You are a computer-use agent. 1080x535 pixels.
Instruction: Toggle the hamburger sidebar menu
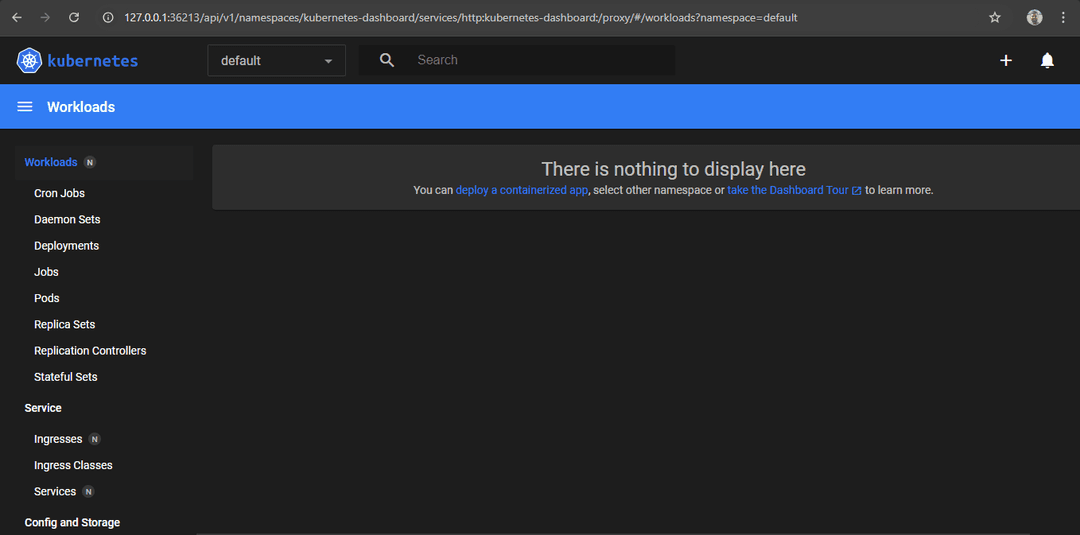click(25, 107)
